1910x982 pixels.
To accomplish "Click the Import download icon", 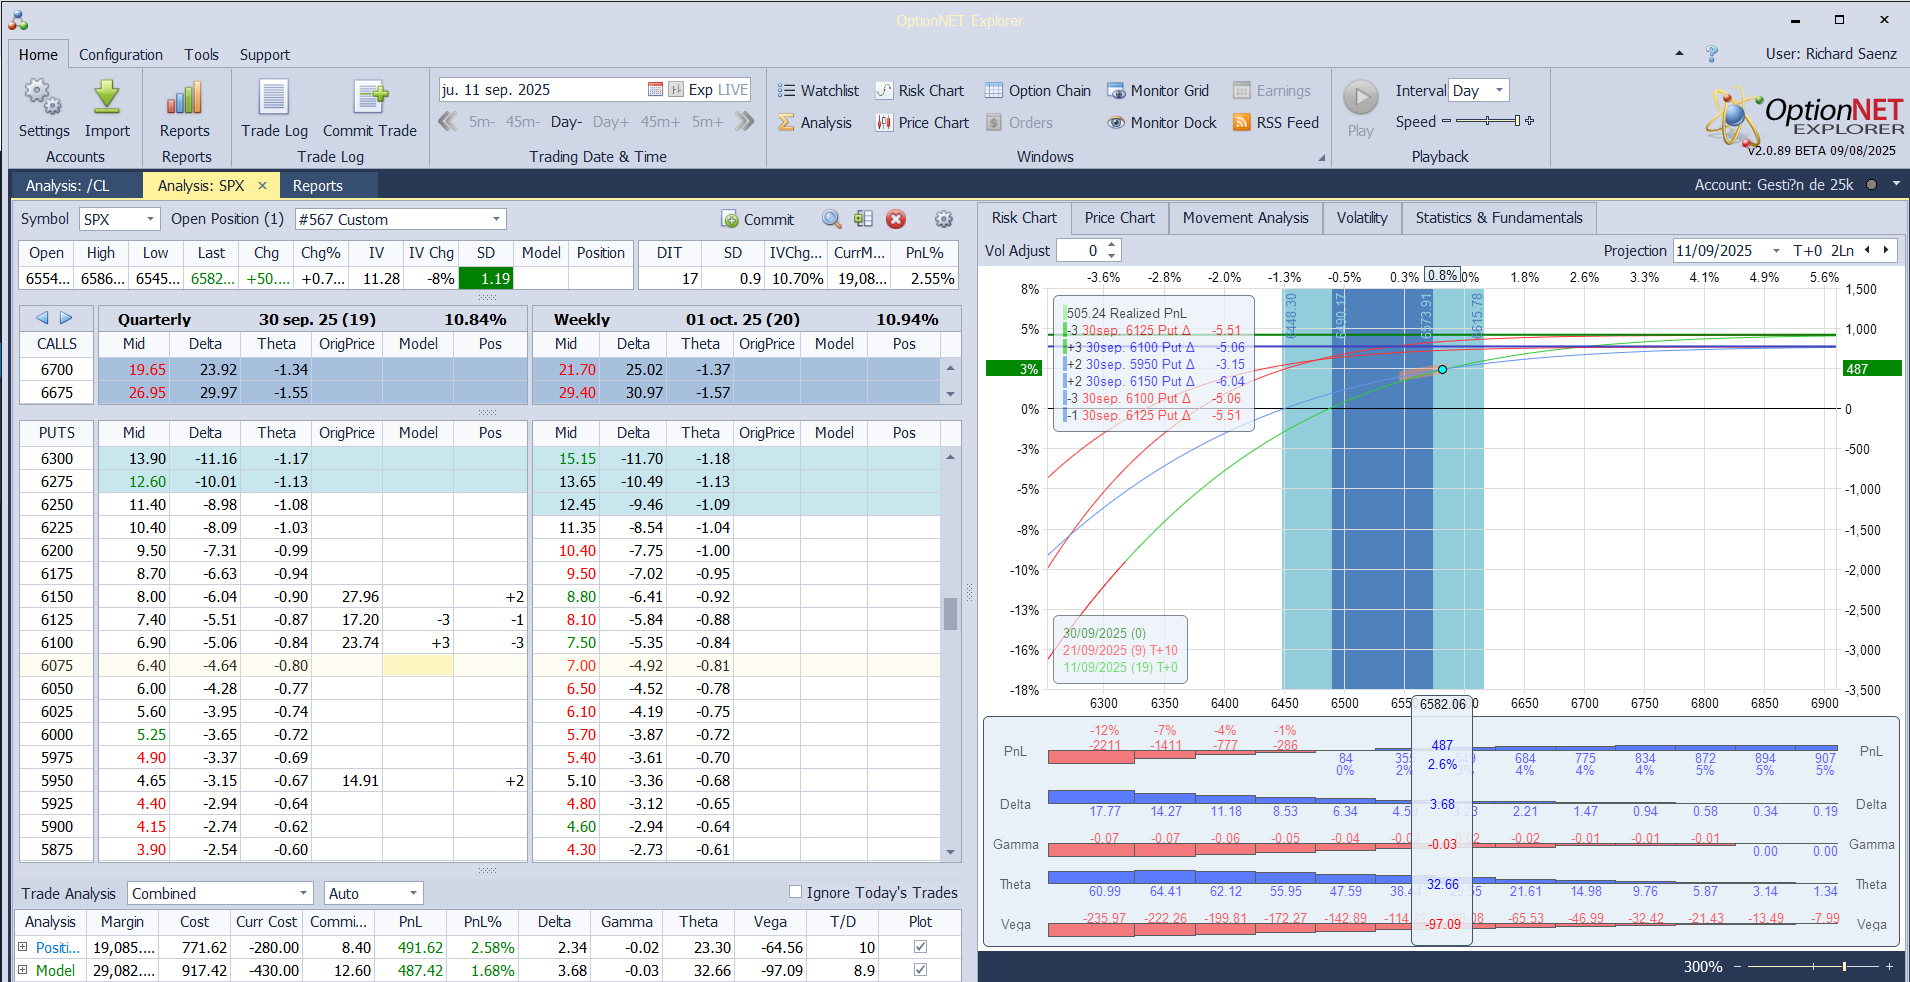I will [106, 98].
